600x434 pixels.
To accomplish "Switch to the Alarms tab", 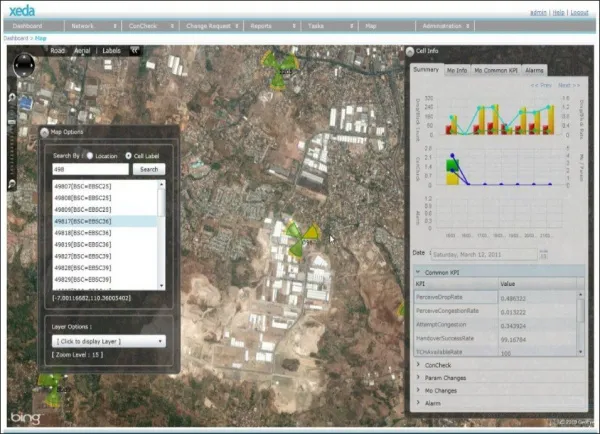I will click(x=535, y=70).
